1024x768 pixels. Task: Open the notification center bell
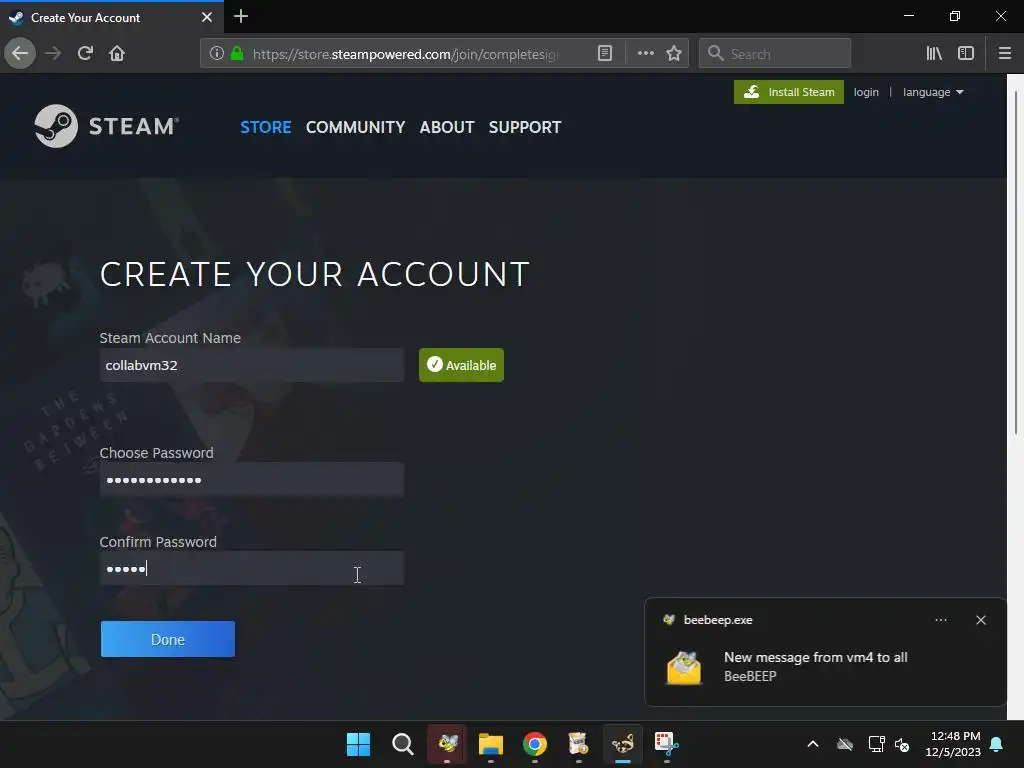997,744
